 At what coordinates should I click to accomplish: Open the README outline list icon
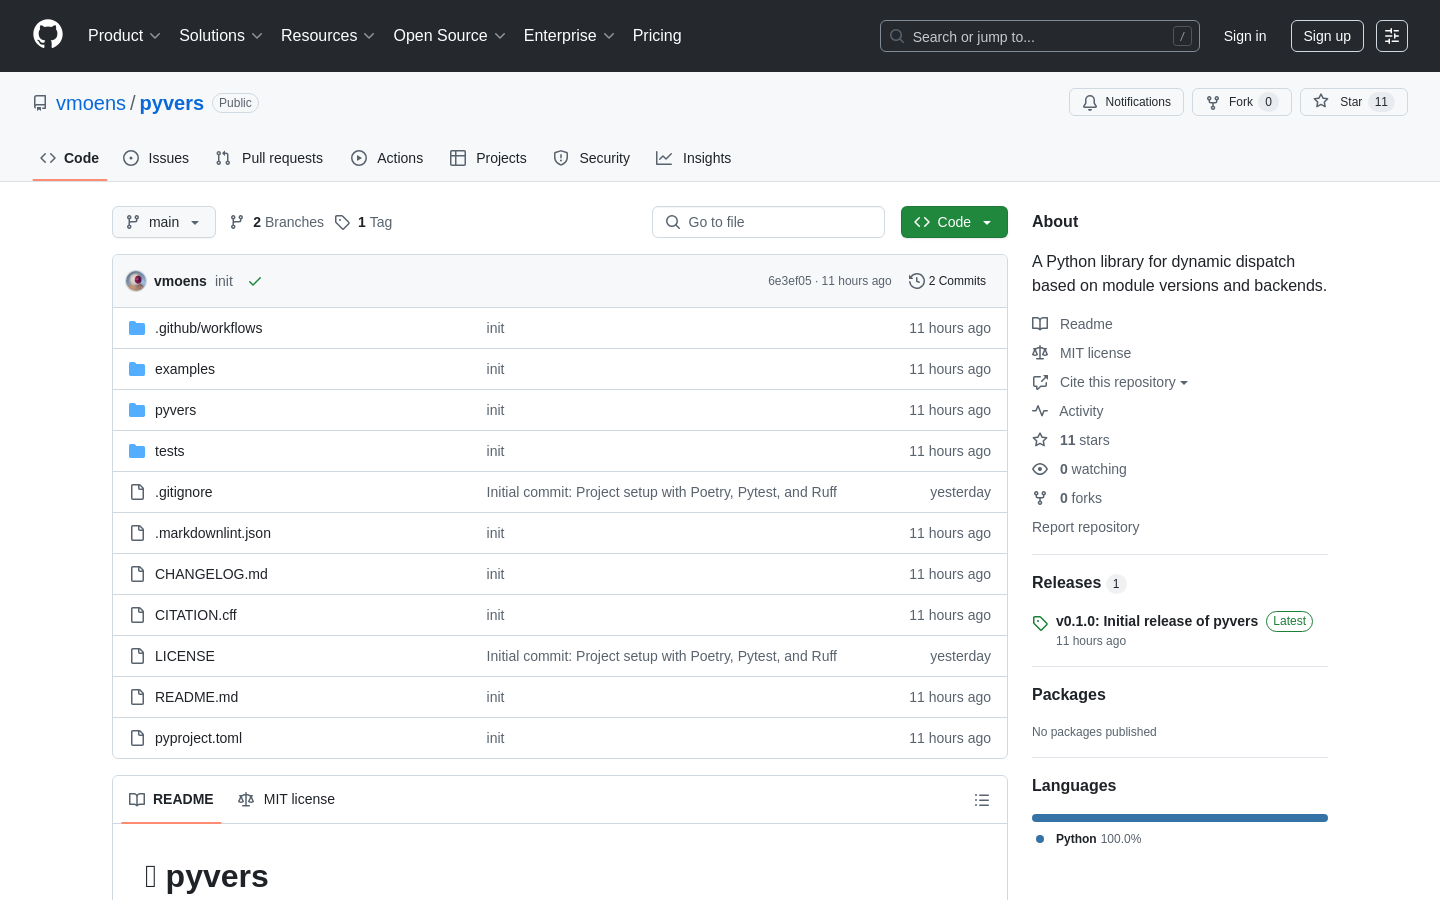tap(982, 800)
